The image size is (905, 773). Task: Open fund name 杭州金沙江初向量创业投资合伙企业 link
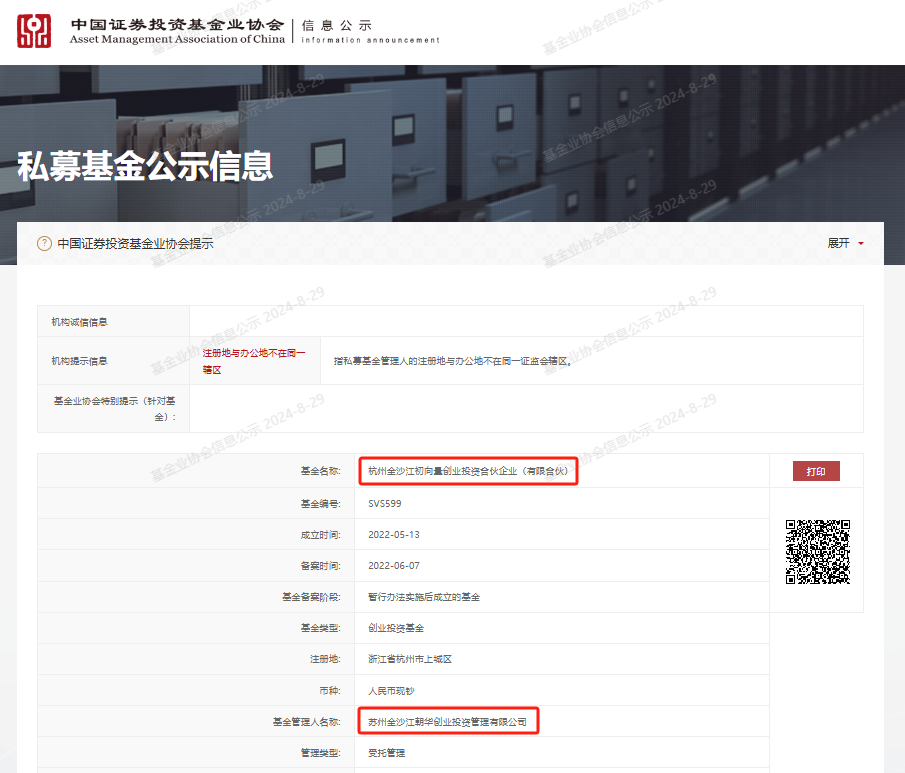pyautogui.click(x=466, y=470)
